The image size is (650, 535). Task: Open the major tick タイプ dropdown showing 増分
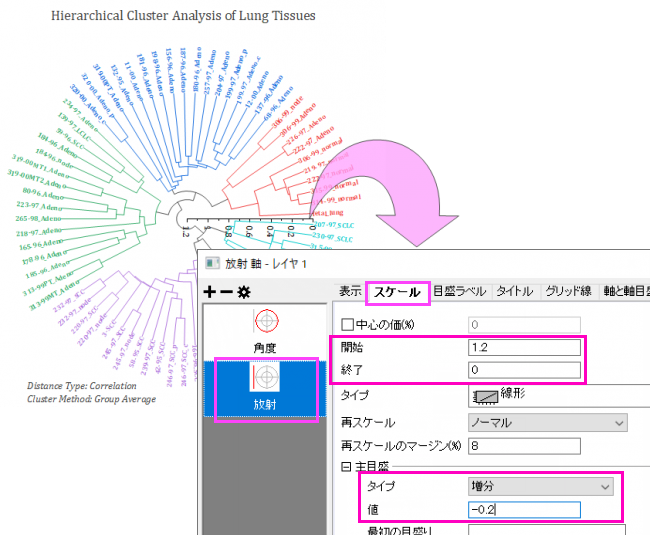tap(541, 486)
